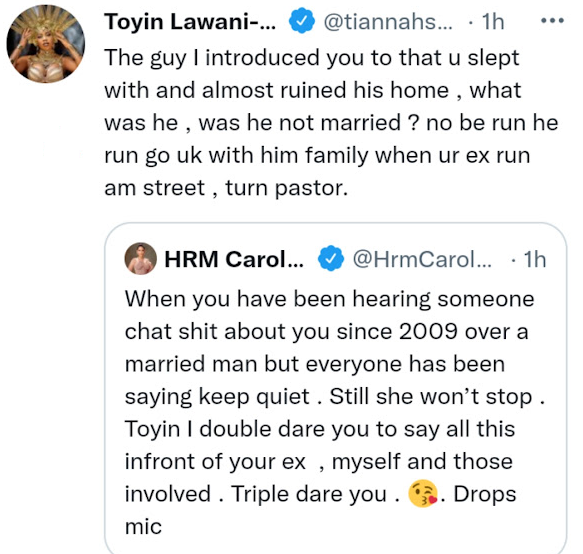Click "was he not married ?" line of tweet
Viewport: 583px width, 554px height.
331,123
